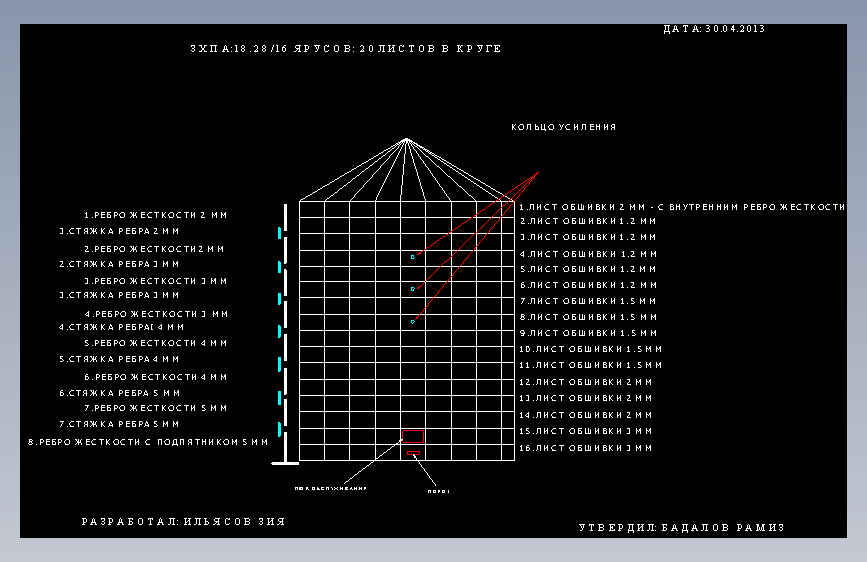Click the cyan tie marker beside 'СТЯЖКА РЕБРА 2 ММ'

pyautogui.click(x=279, y=233)
